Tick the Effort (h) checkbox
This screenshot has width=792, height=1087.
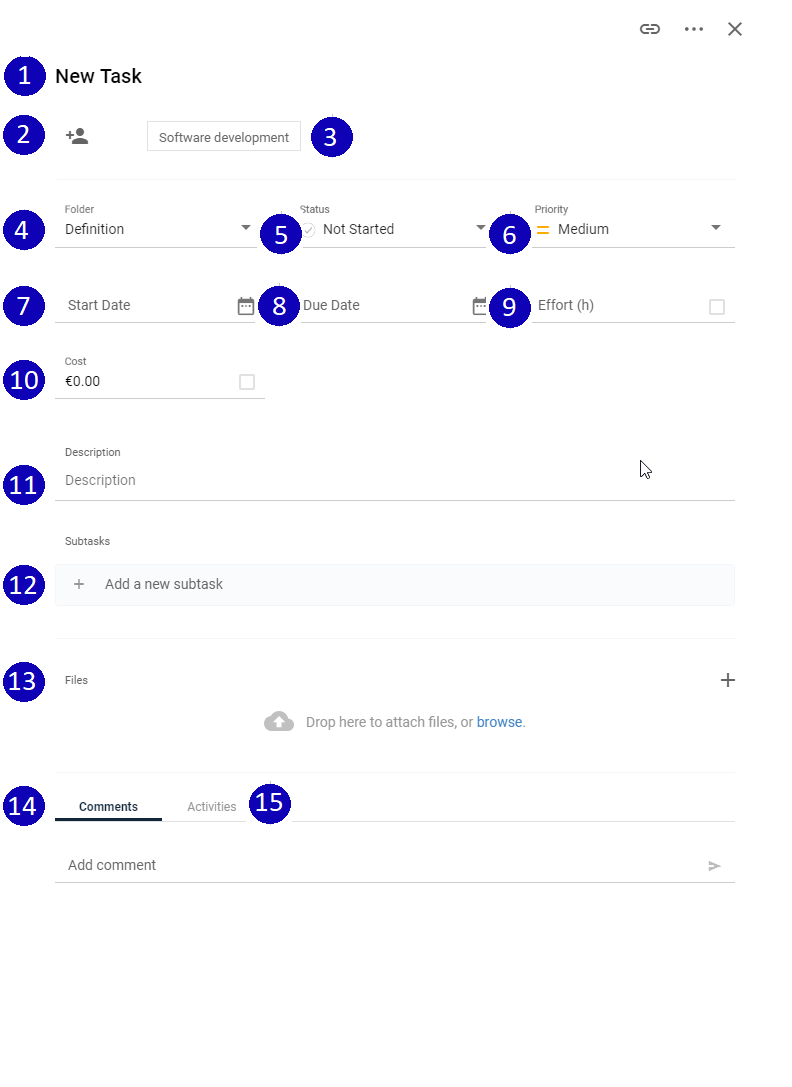point(717,306)
